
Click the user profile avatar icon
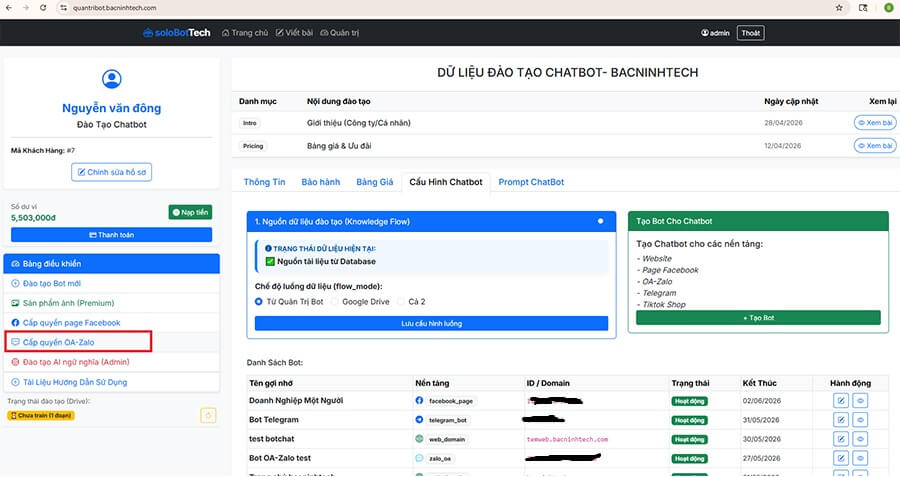click(x=111, y=79)
